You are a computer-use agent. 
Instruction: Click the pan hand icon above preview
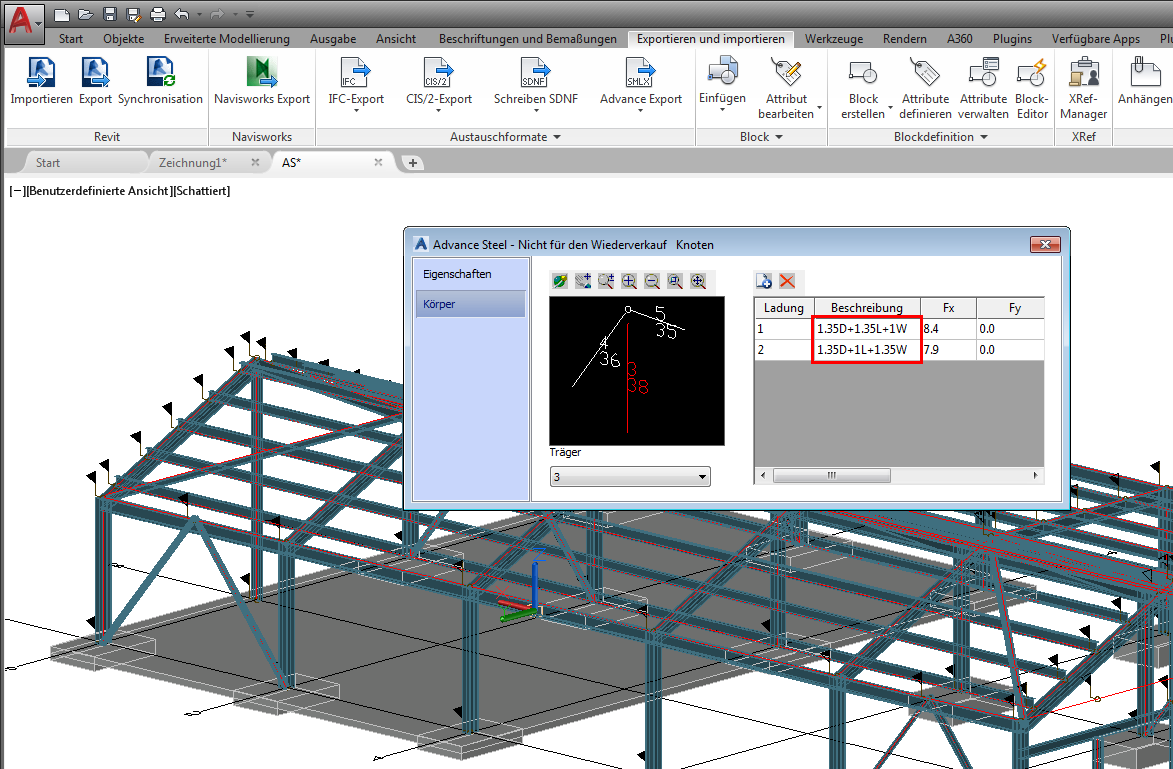coord(583,281)
